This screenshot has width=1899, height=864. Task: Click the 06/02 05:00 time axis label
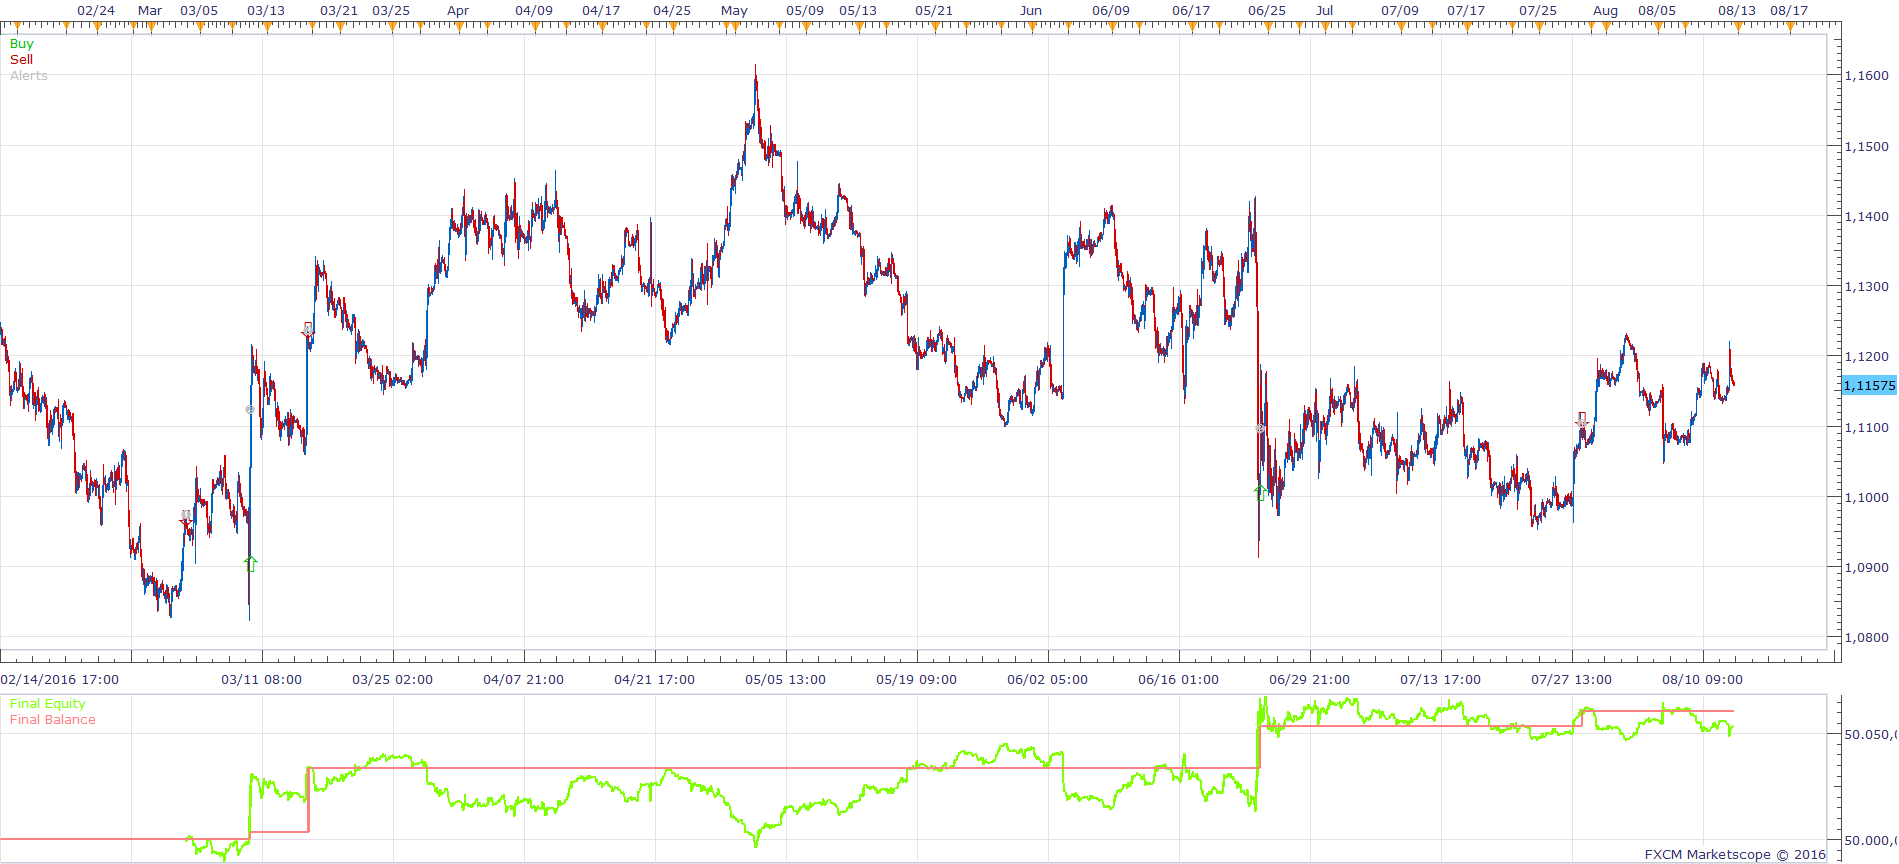1047,680
